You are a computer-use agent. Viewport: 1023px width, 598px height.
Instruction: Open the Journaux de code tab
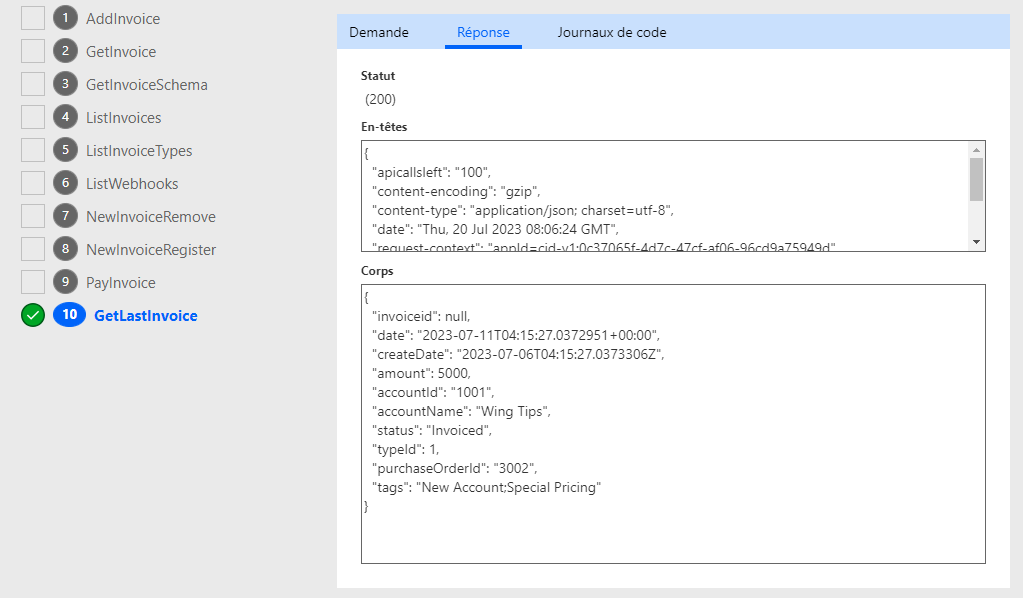point(611,32)
